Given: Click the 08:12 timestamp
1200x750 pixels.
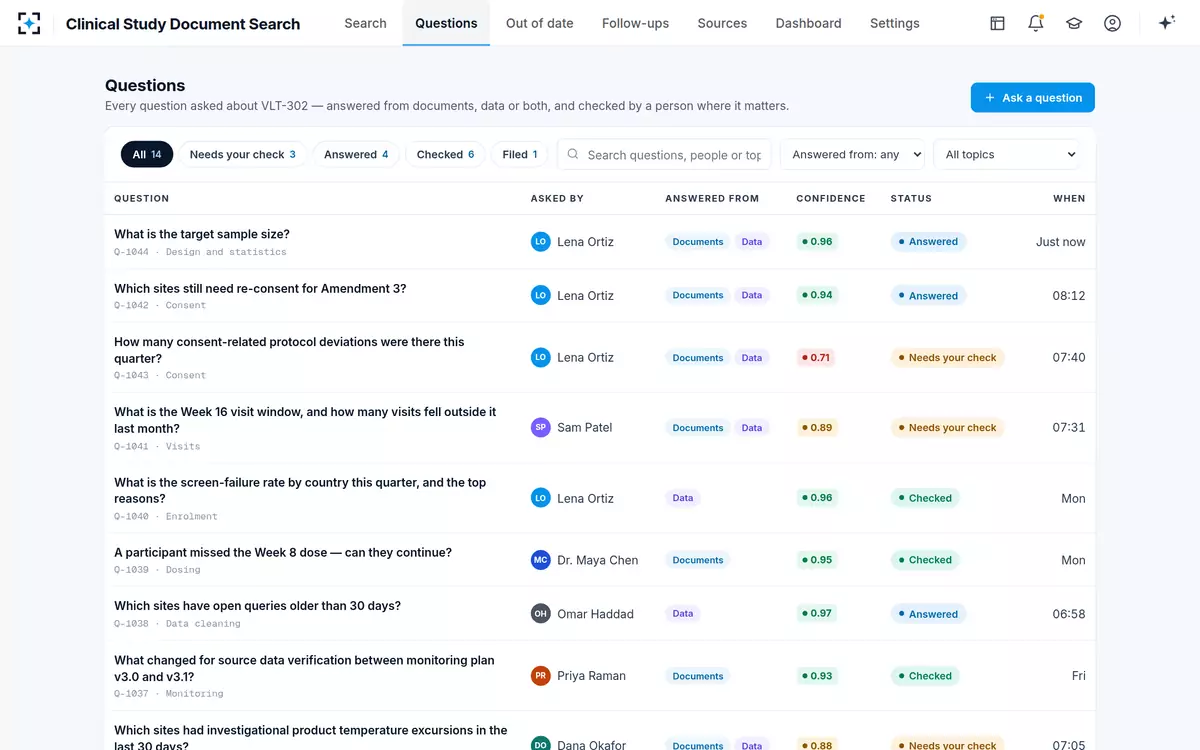Looking at the screenshot, I should point(1069,296).
